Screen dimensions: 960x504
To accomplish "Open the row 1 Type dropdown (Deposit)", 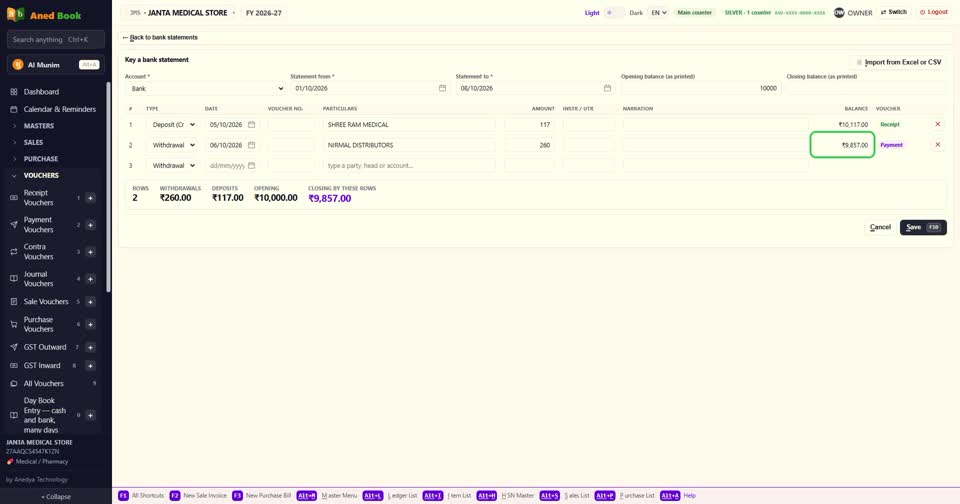I will (x=173, y=124).
